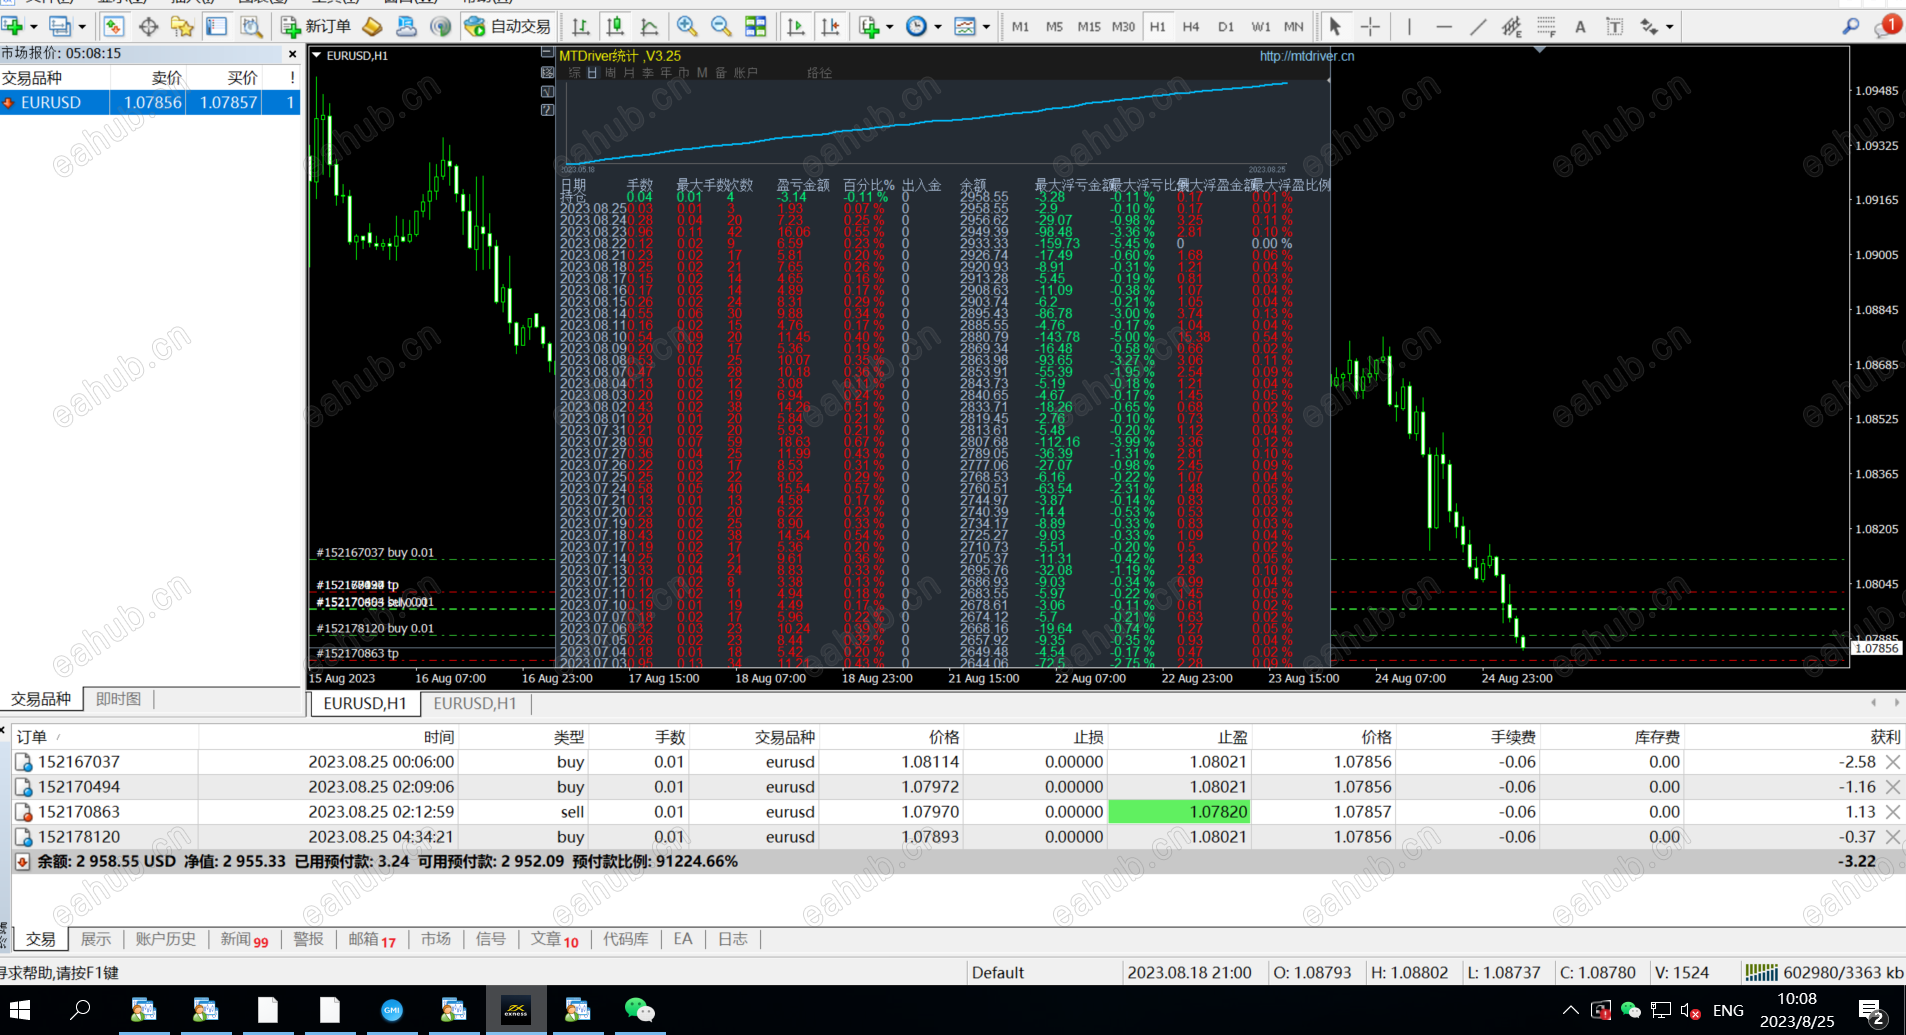The image size is (1906, 1035).
Task: Open the 账户历史 account history tab
Action: [x=166, y=939]
